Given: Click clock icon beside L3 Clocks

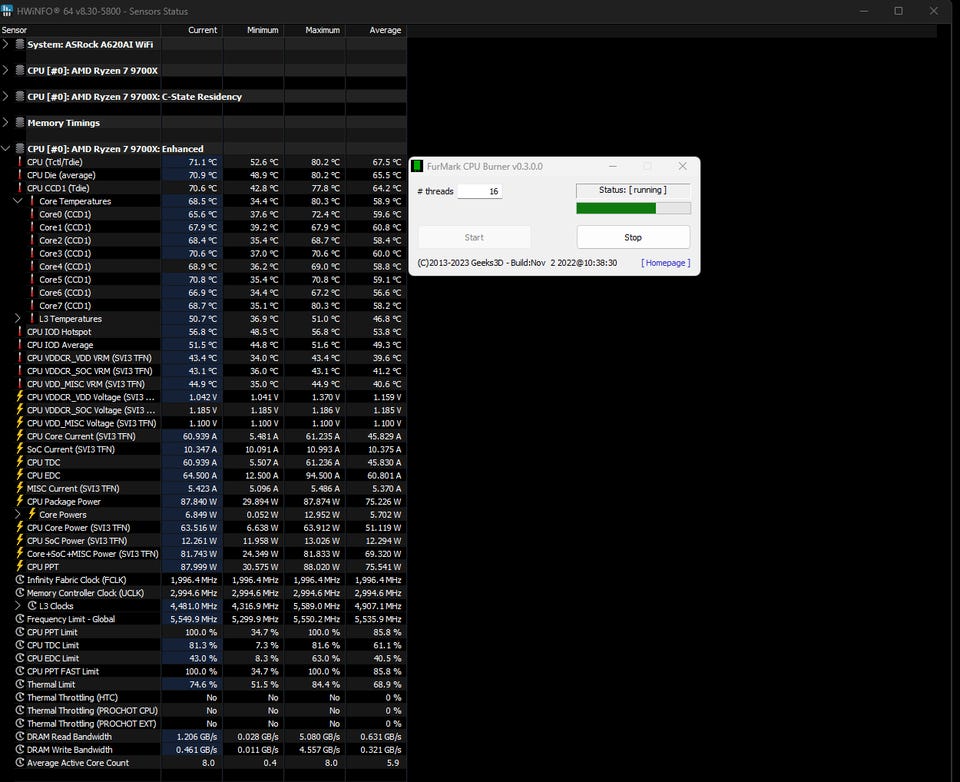Looking at the screenshot, I should coord(32,606).
